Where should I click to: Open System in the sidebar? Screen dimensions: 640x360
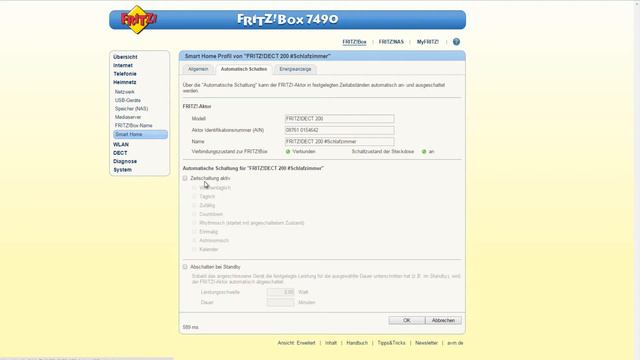[x=122, y=170]
